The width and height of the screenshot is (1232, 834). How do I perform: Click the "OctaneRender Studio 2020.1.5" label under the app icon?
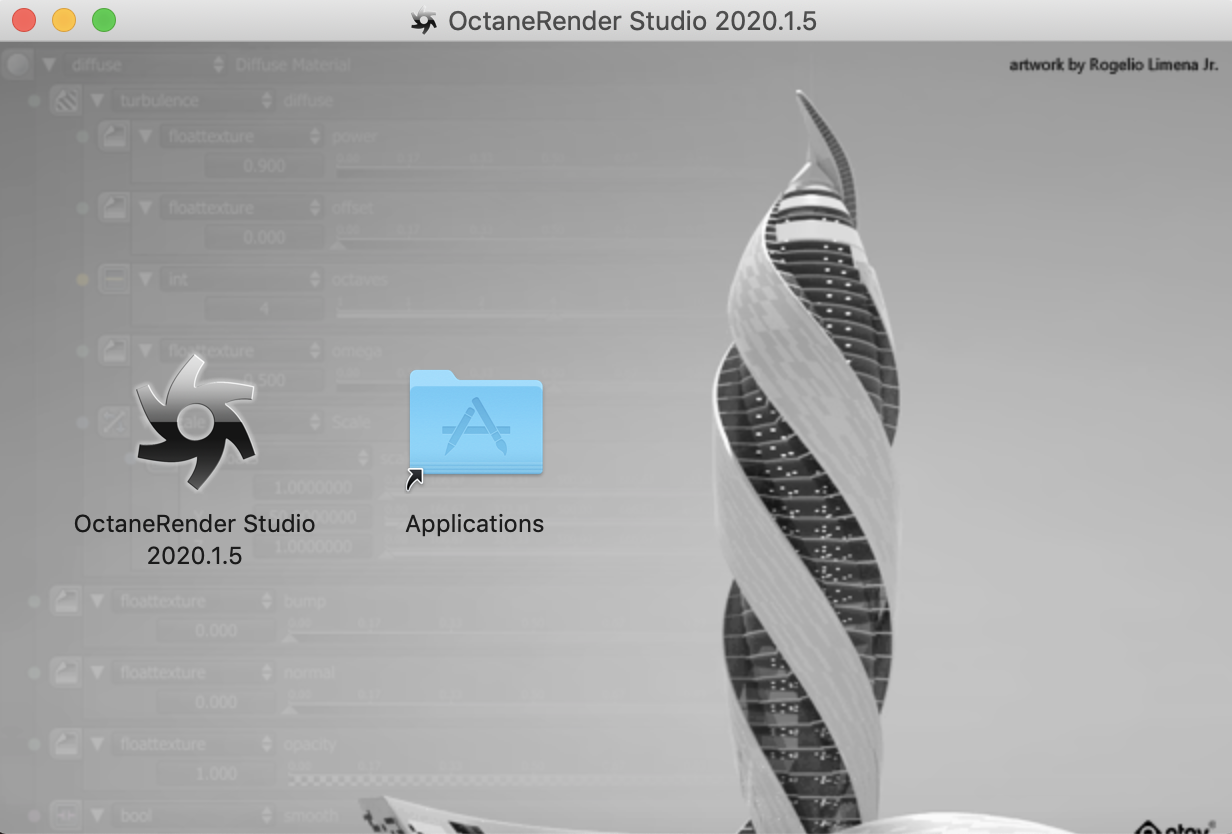coord(195,540)
